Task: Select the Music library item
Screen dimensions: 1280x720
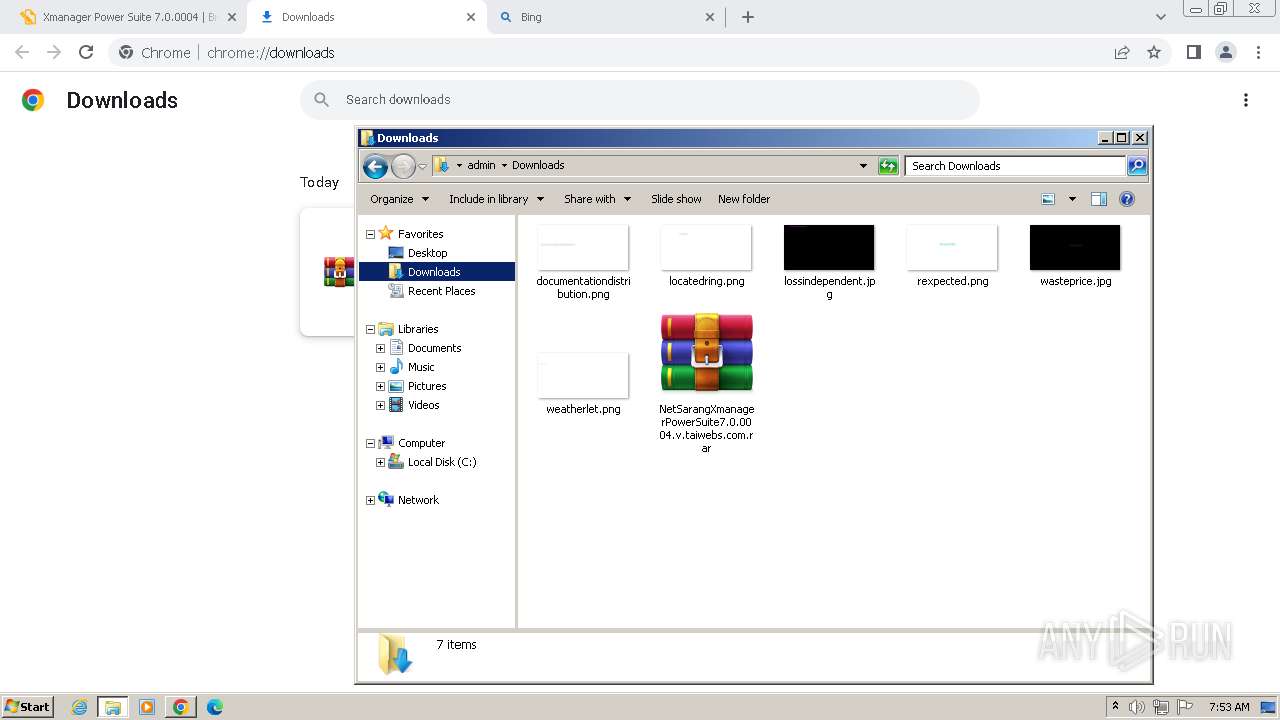Action: pos(421,367)
